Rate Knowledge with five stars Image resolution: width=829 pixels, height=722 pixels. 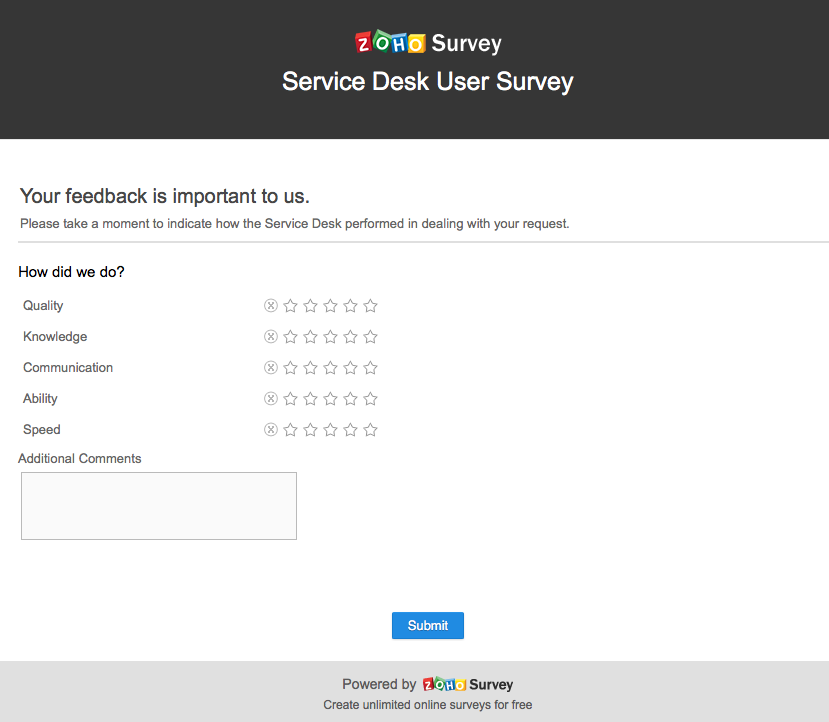click(370, 337)
